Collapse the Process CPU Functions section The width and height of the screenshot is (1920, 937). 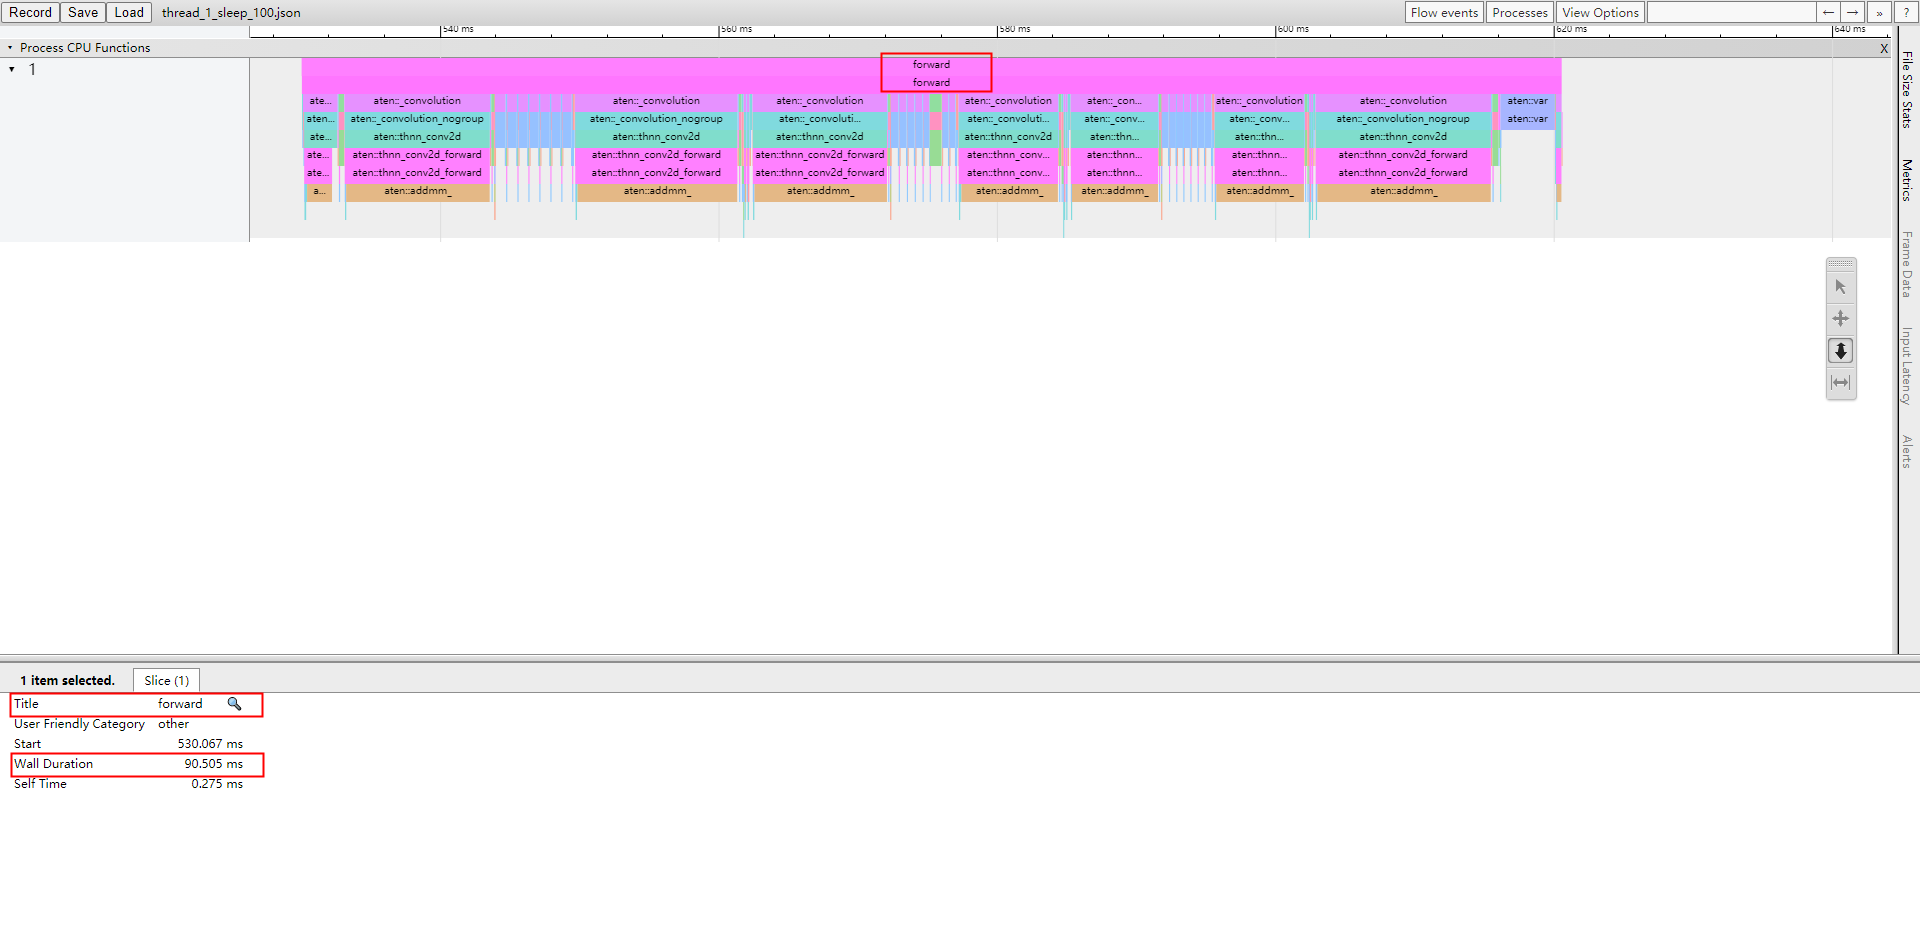point(11,48)
